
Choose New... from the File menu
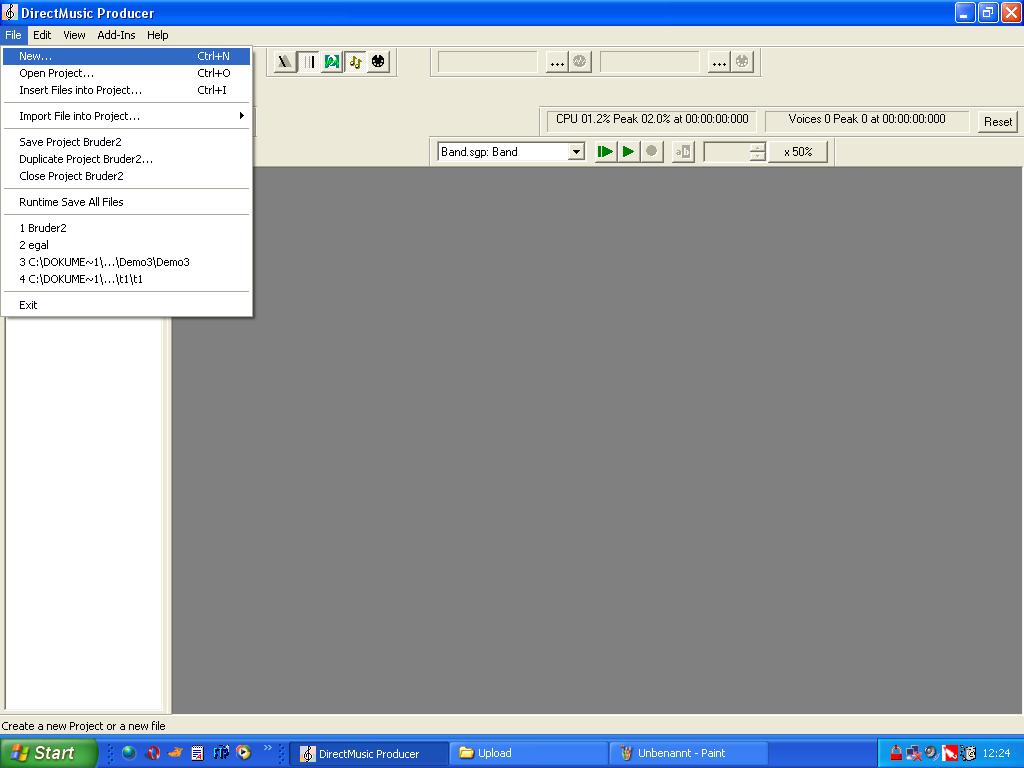[x=36, y=56]
